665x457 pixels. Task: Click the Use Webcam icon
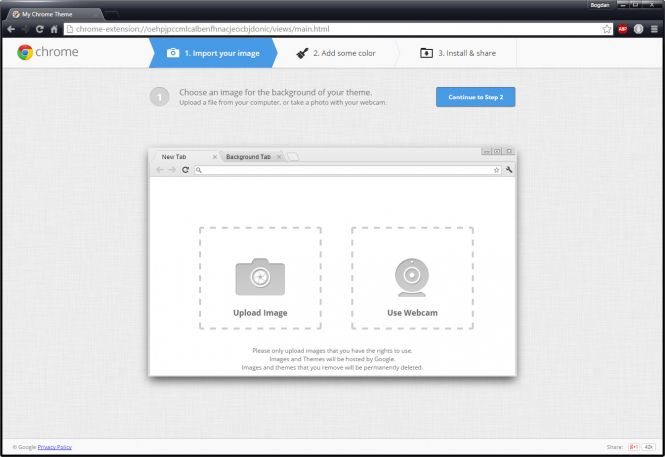click(412, 277)
